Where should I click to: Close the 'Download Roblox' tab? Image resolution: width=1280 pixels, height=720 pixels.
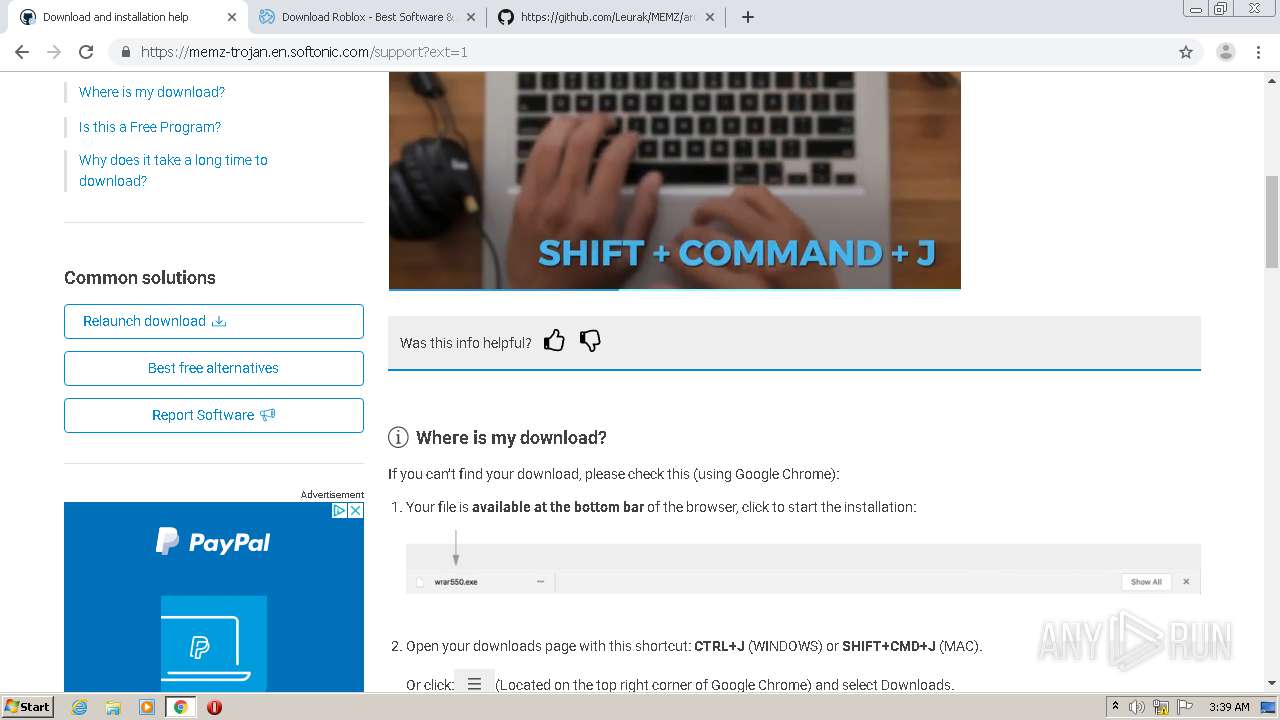pos(471,17)
